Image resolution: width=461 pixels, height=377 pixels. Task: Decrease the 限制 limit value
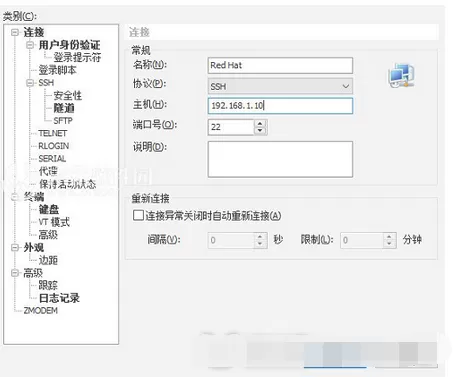(x=389, y=244)
